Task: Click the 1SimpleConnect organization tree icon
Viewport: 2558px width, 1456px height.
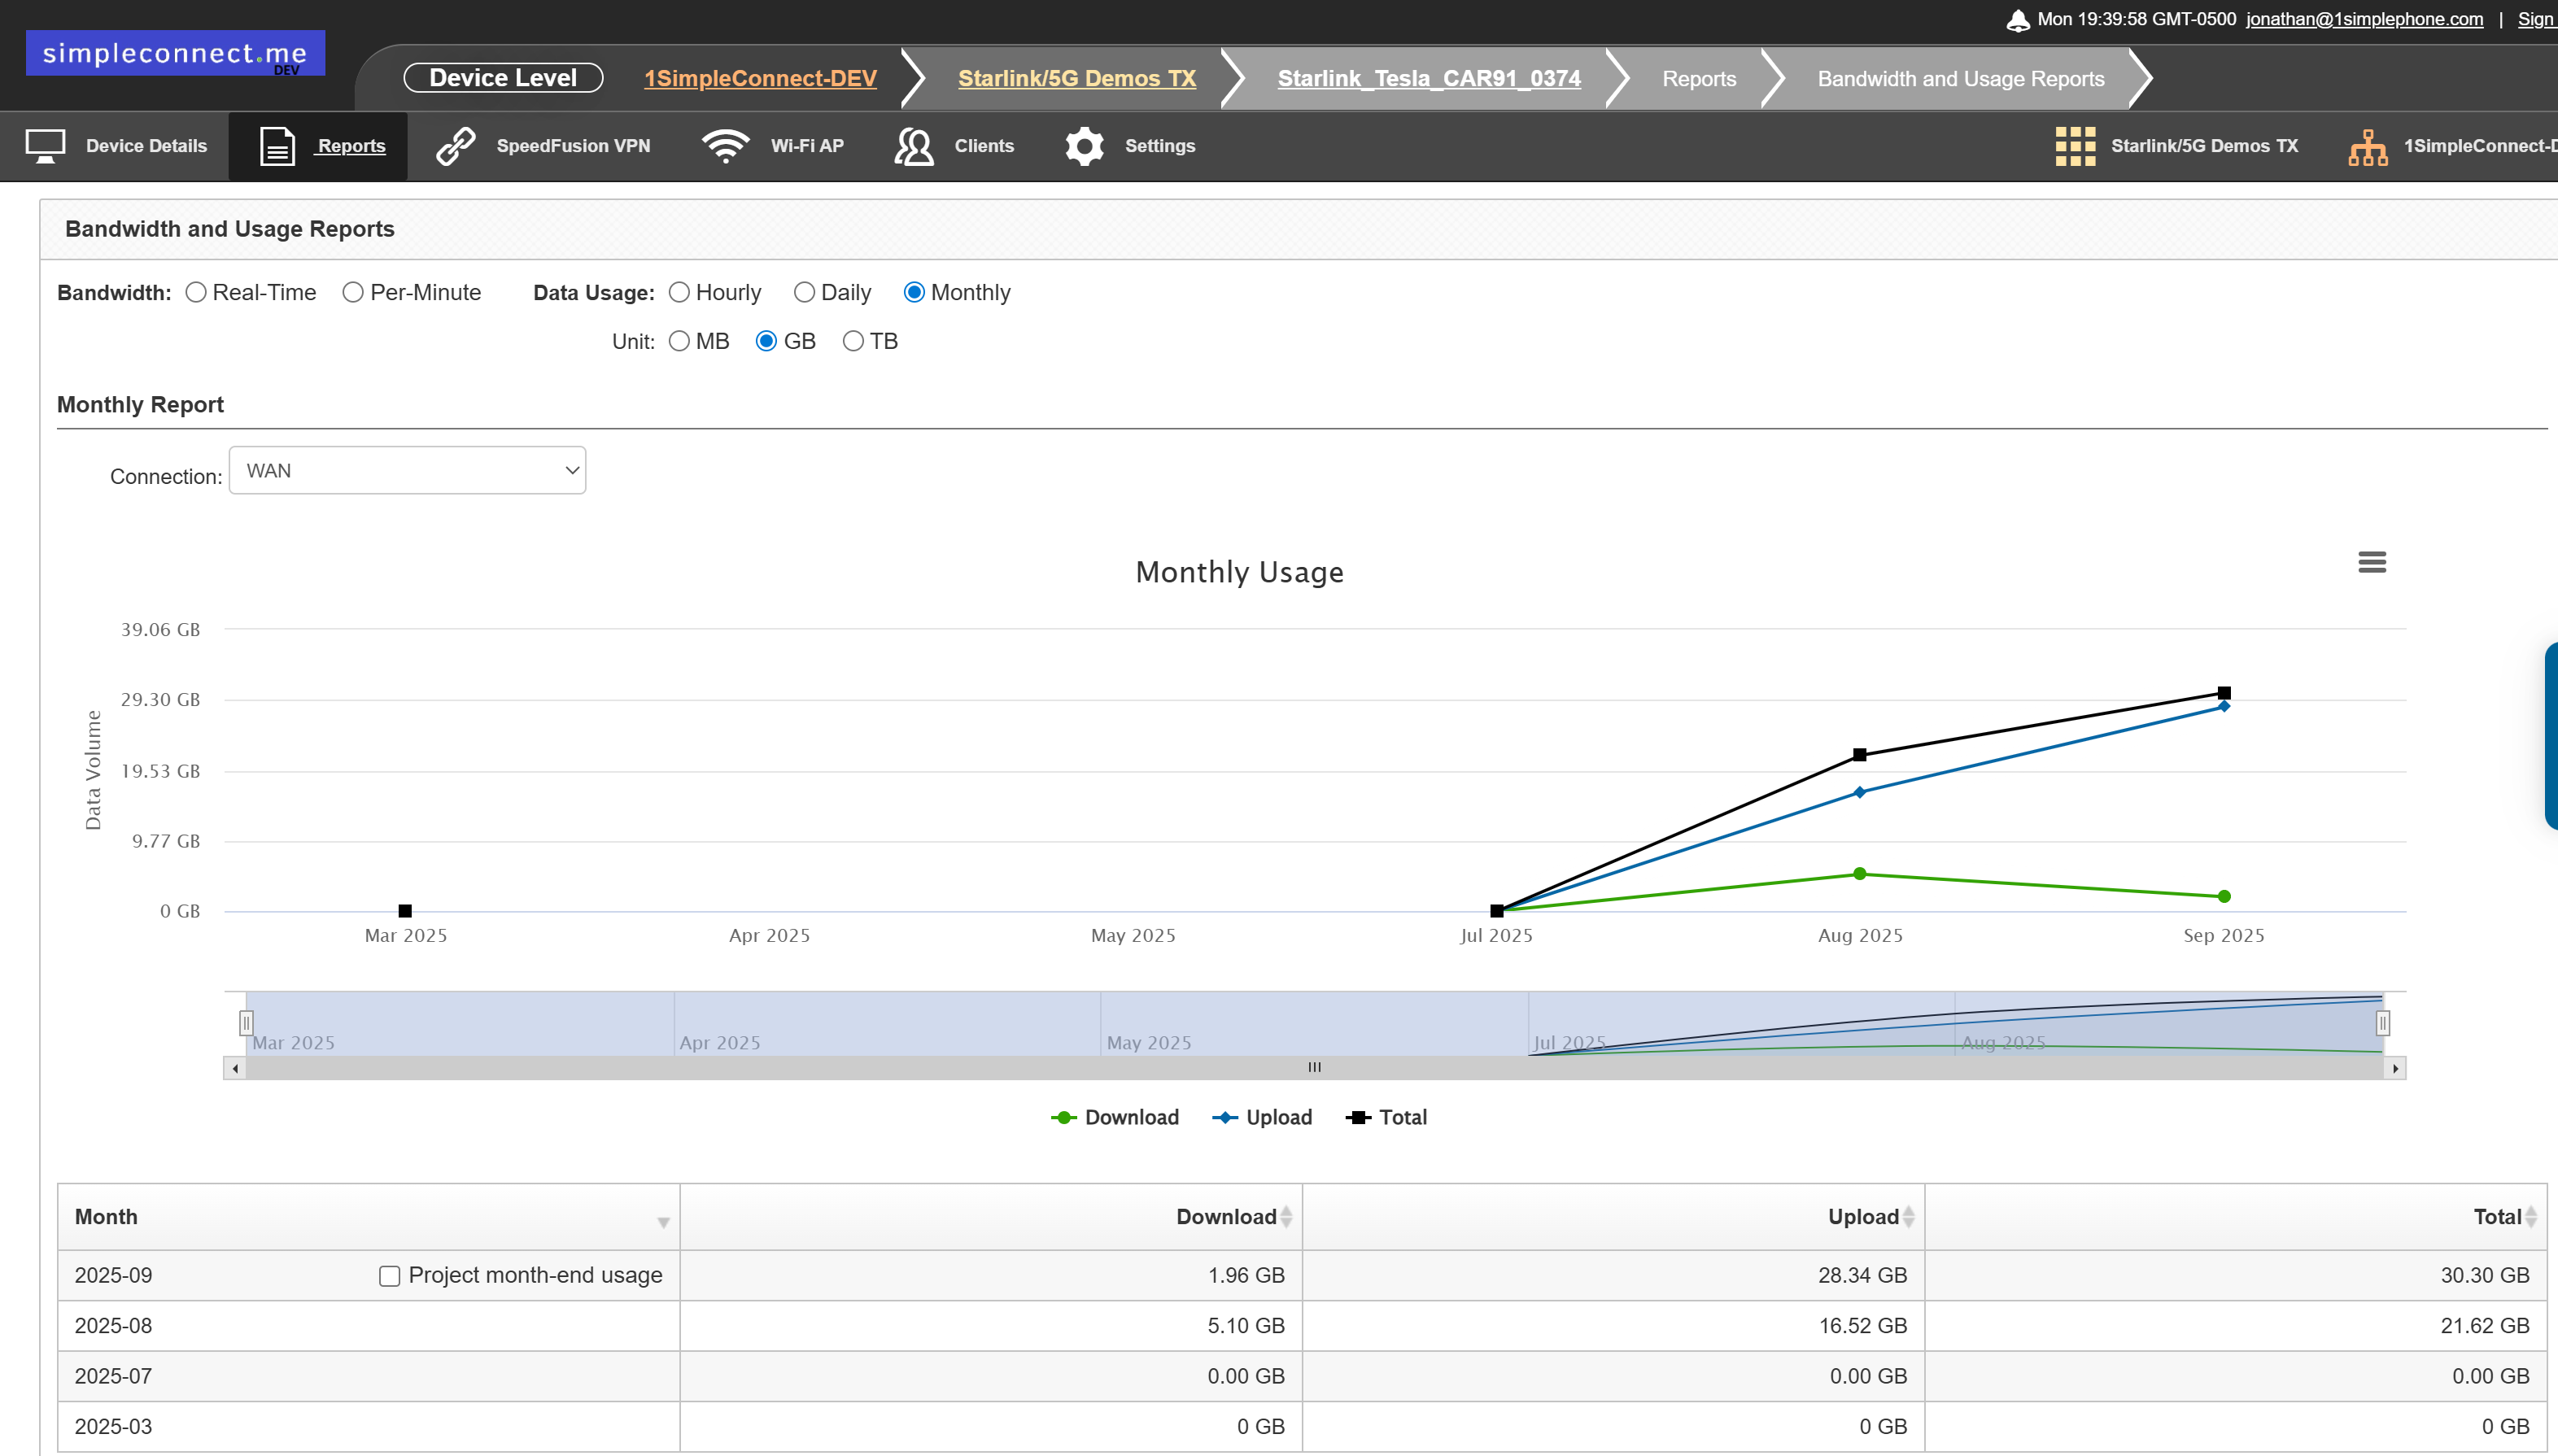Action: pyautogui.click(x=2367, y=147)
